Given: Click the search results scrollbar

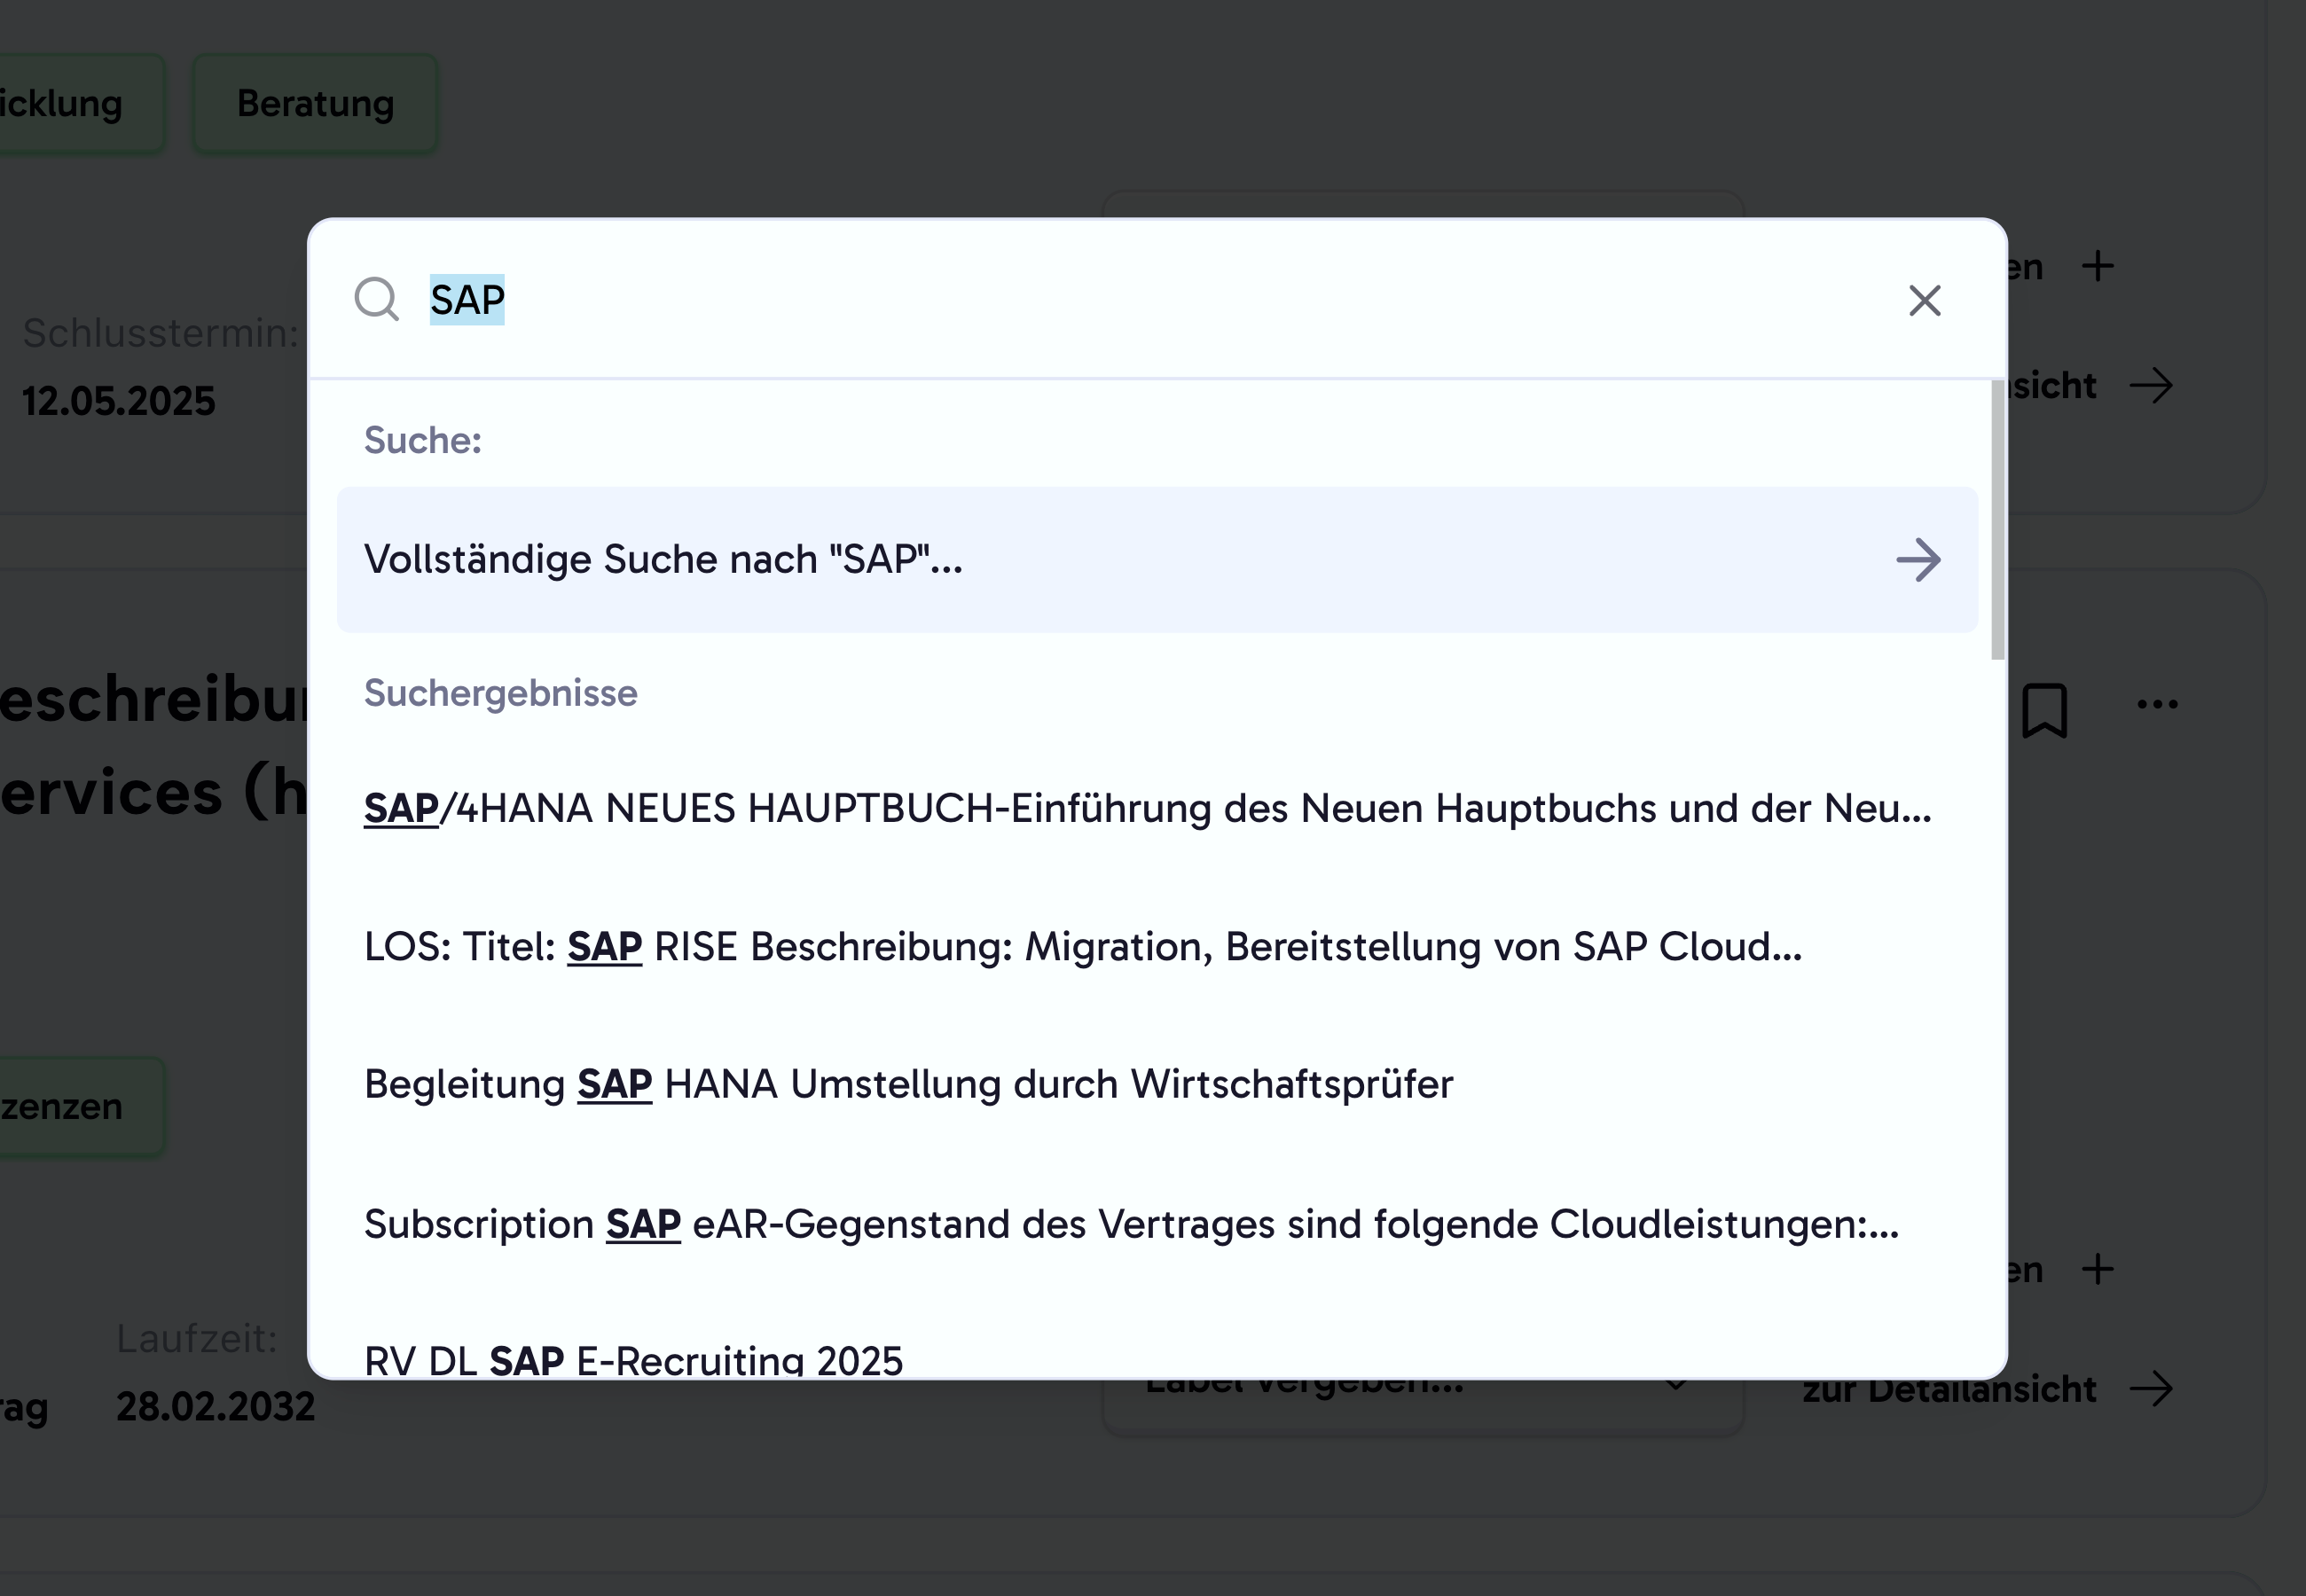Looking at the screenshot, I should 1997,519.
